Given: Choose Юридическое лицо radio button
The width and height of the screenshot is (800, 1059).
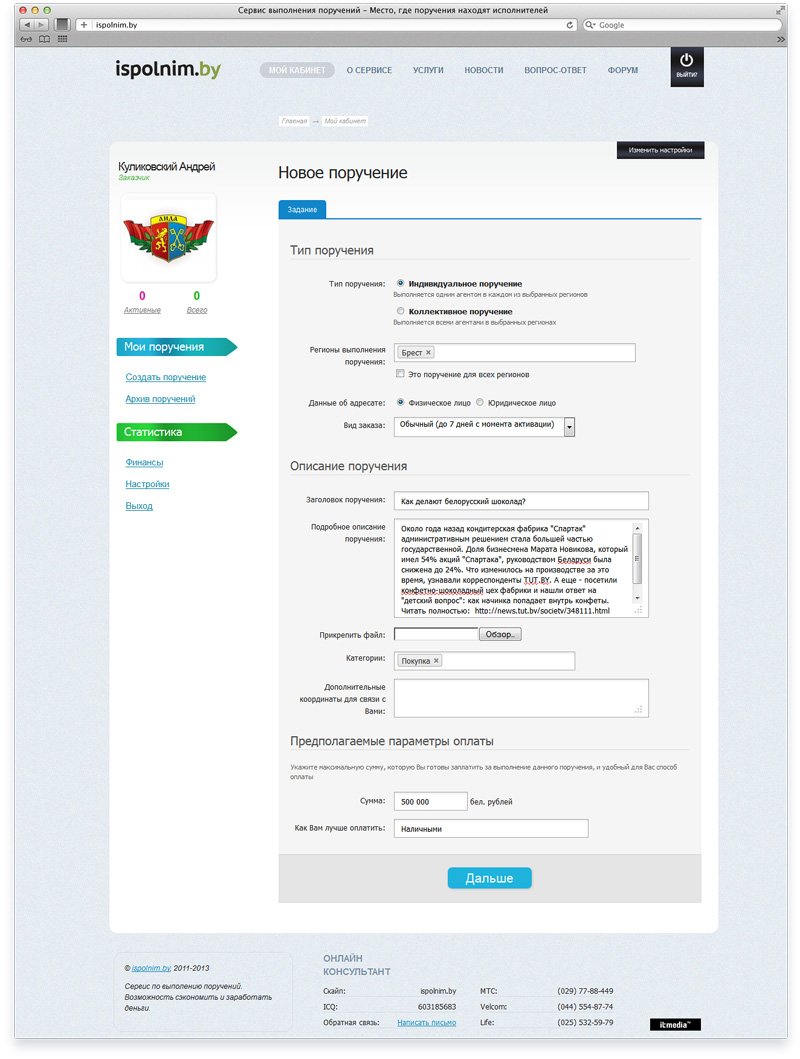Looking at the screenshot, I should click(480, 403).
